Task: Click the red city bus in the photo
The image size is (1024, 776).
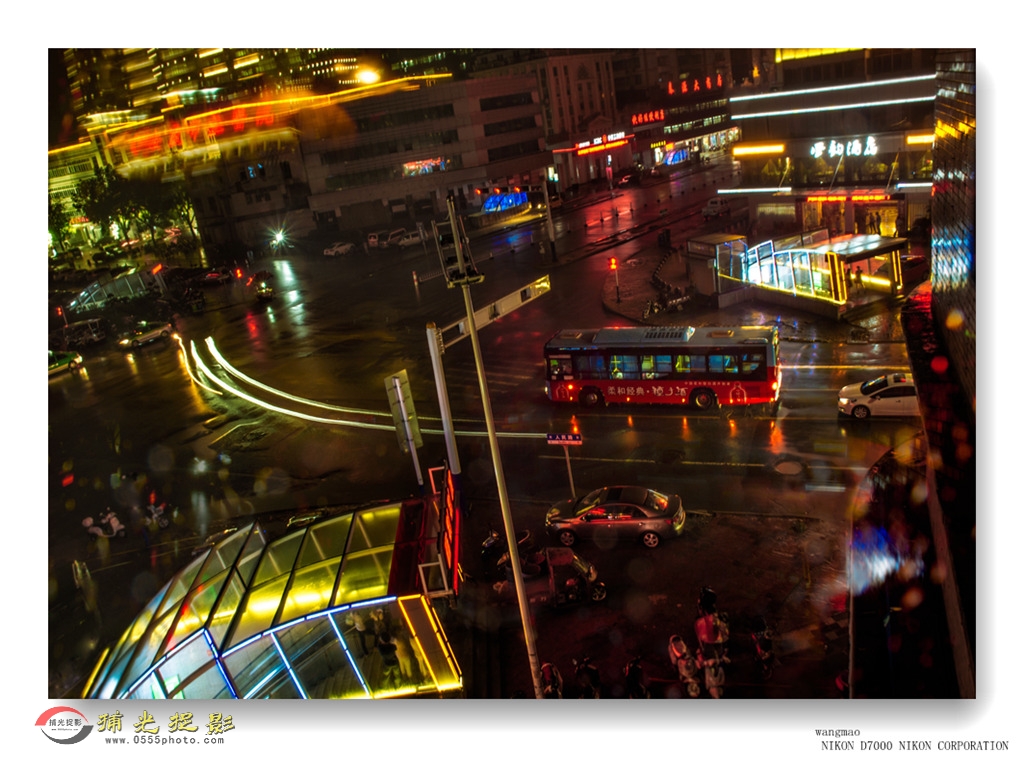Action: tap(662, 367)
